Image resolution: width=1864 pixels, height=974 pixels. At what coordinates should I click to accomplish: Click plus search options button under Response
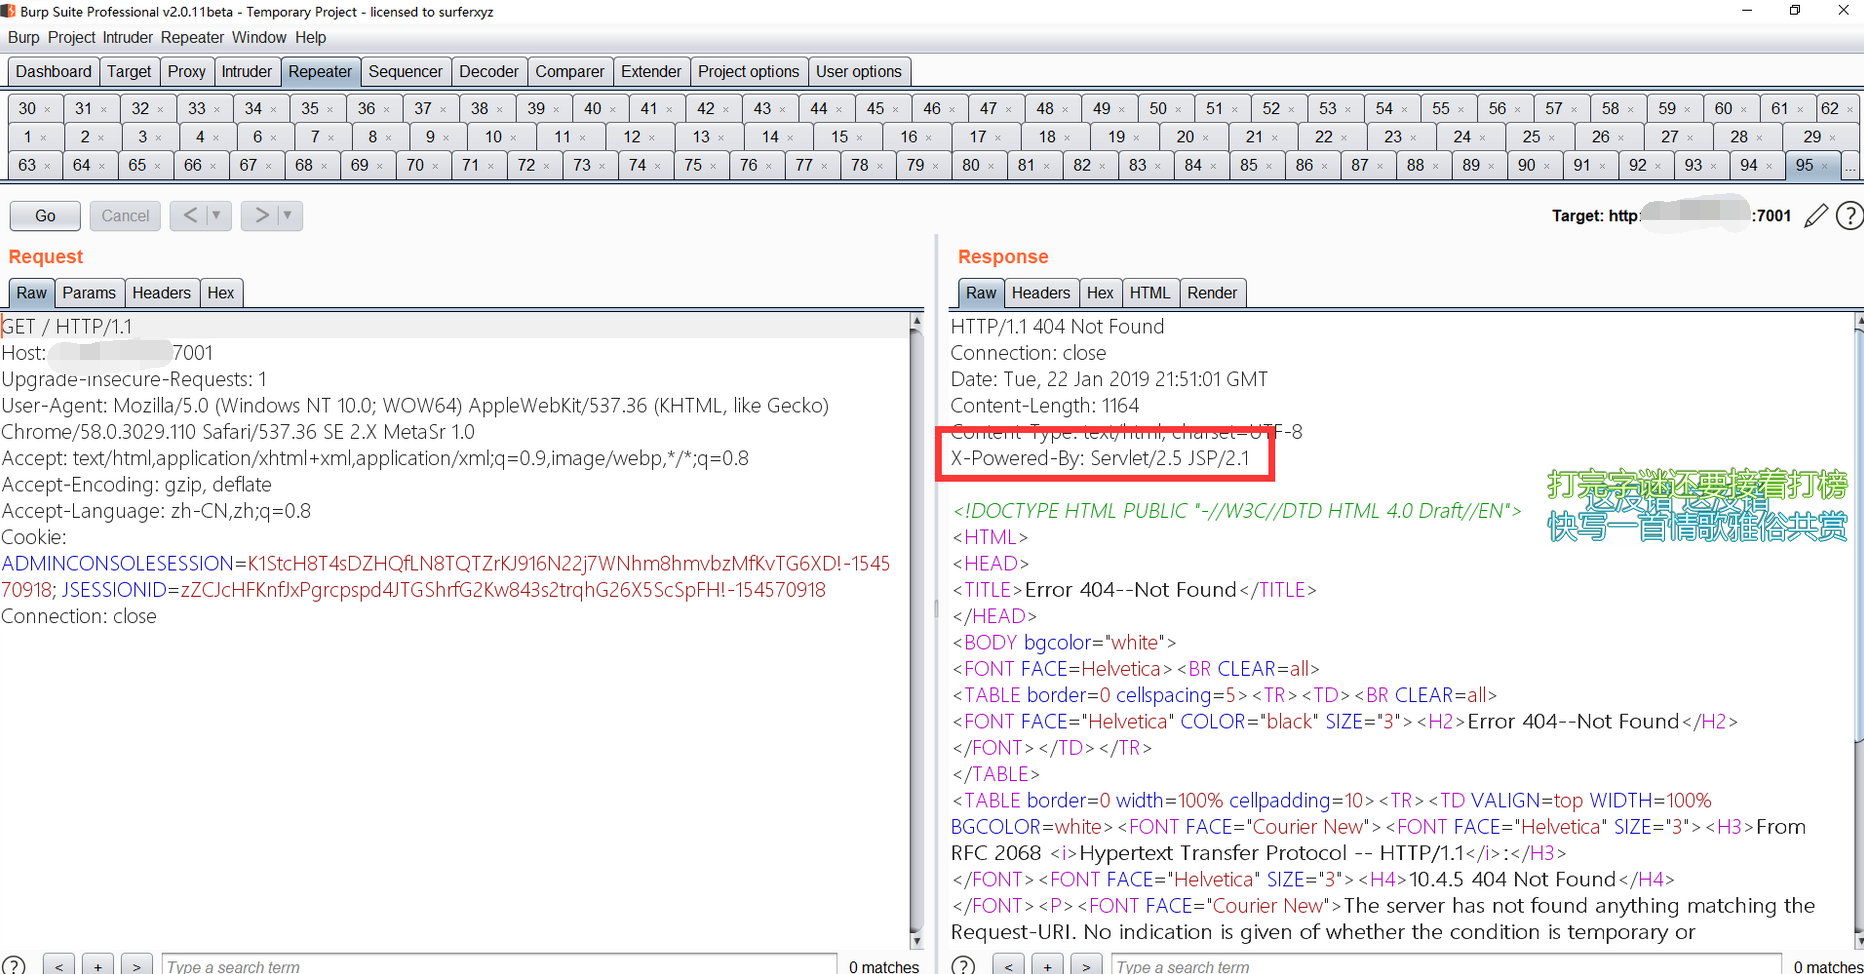[1047, 966]
